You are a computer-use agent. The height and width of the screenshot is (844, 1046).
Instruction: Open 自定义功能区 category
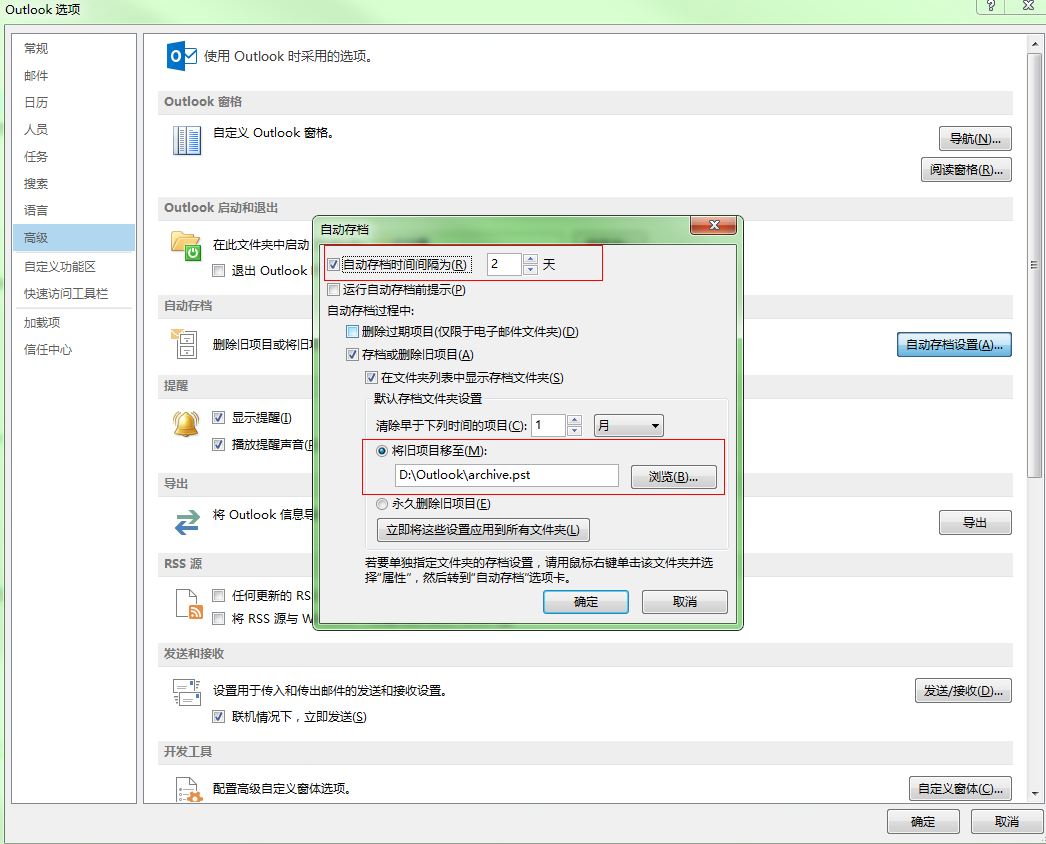[x=73, y=266]
